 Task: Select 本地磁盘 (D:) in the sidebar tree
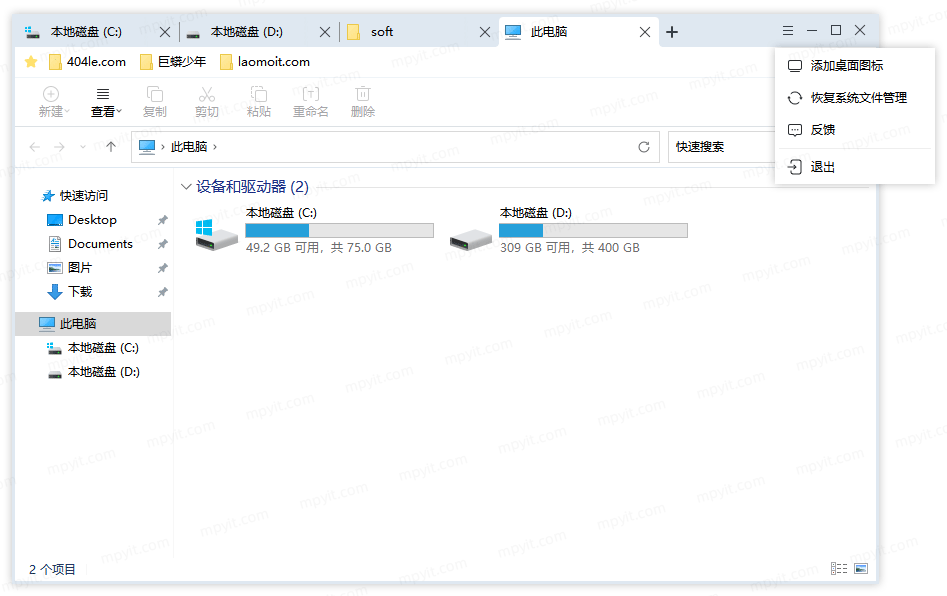coord(103,372)
